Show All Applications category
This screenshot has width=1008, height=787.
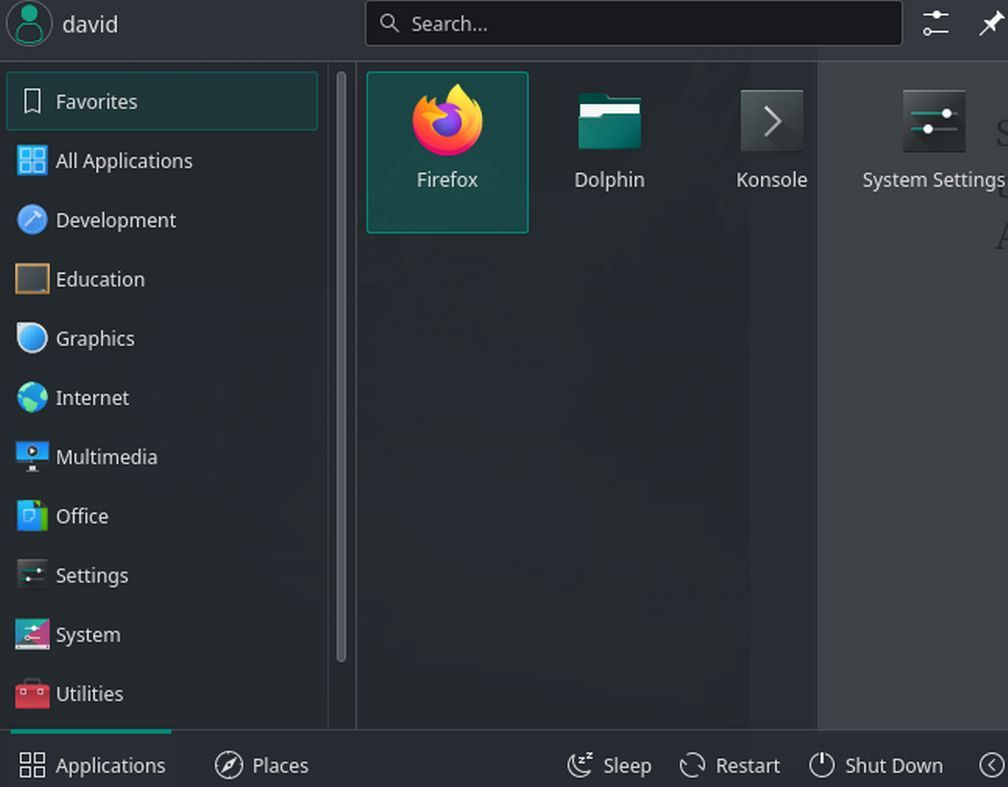click(x=162, y=161)
